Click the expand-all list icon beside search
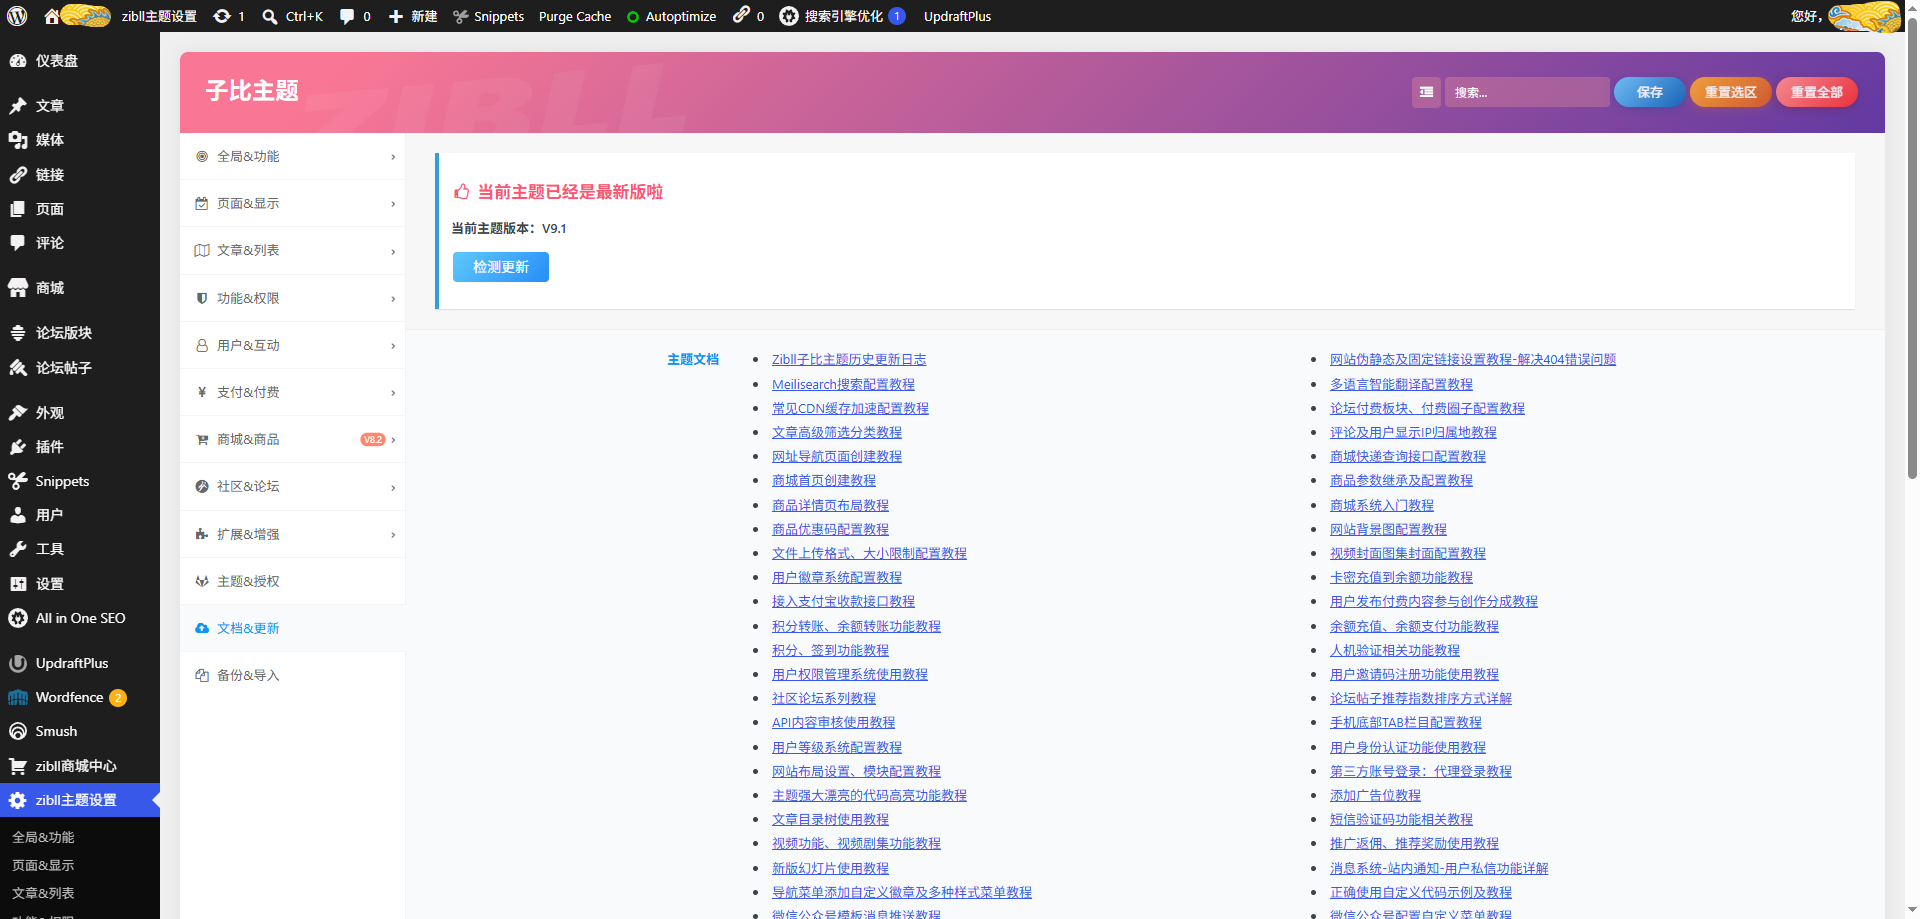This screenshot has width=1920, height=919. tap(1426, 92)
